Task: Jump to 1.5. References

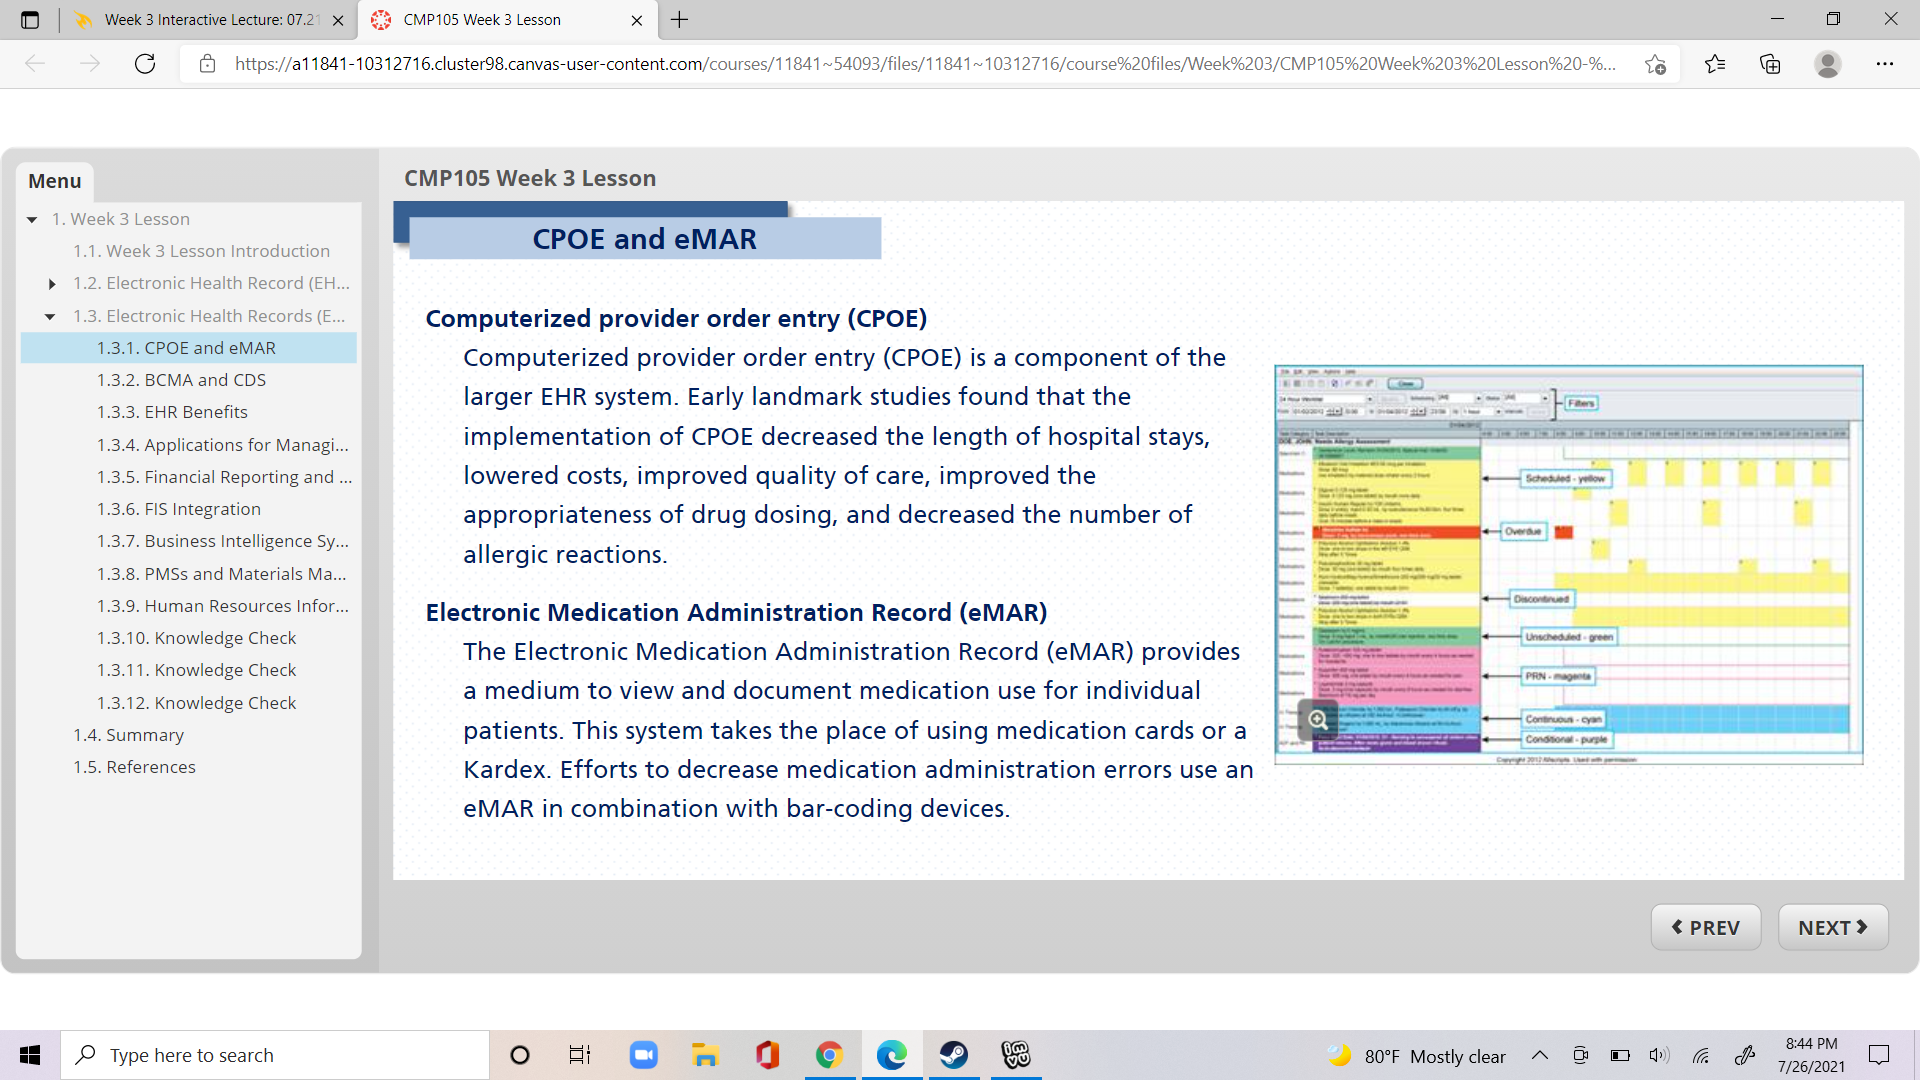Action: (x=134, y=767)
